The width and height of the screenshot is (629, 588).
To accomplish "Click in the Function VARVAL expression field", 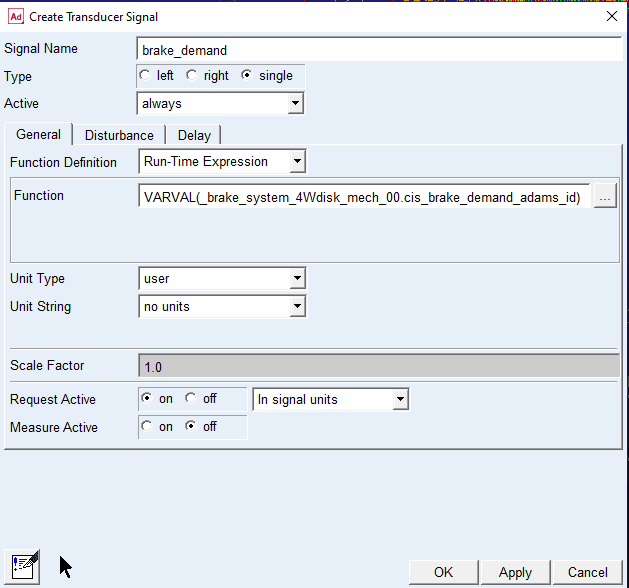I will [364, 196].
